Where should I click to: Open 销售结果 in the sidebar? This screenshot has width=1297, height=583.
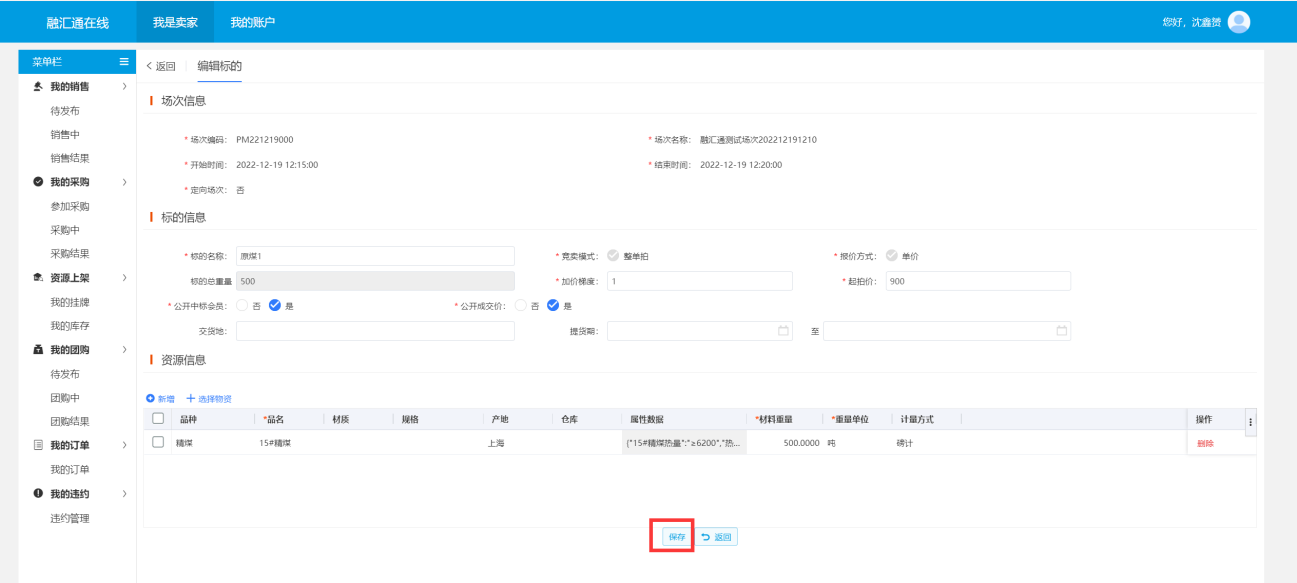coord(70,159)
